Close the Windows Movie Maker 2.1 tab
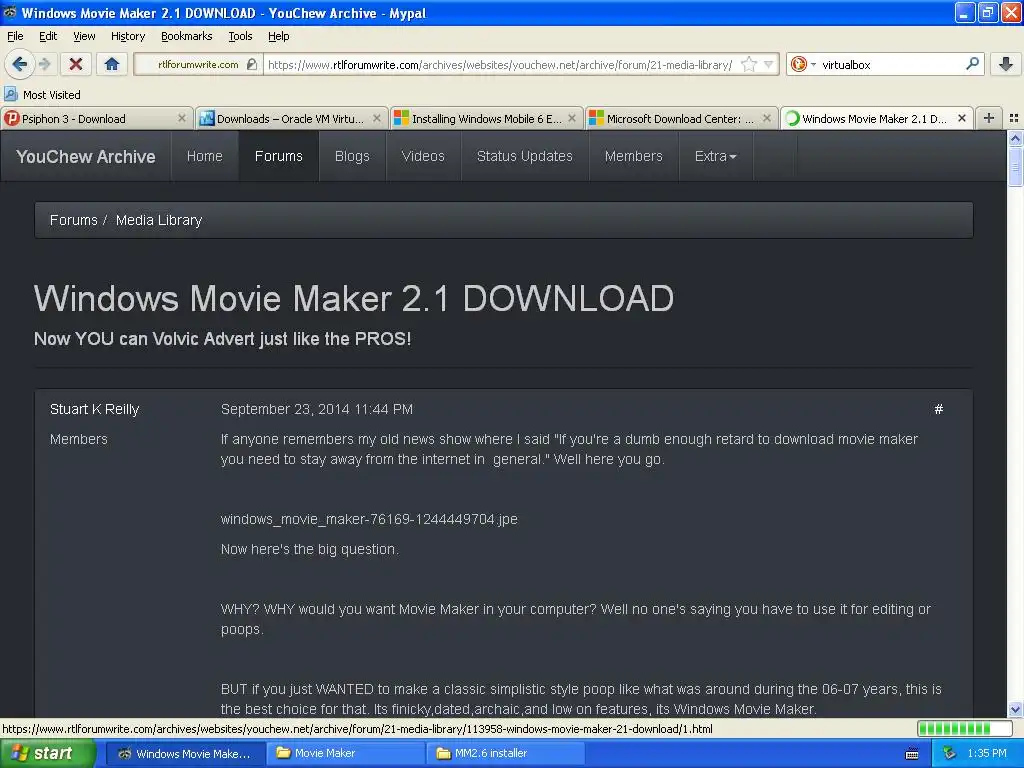Viewport: 1024px width, 768px height. 962,118
